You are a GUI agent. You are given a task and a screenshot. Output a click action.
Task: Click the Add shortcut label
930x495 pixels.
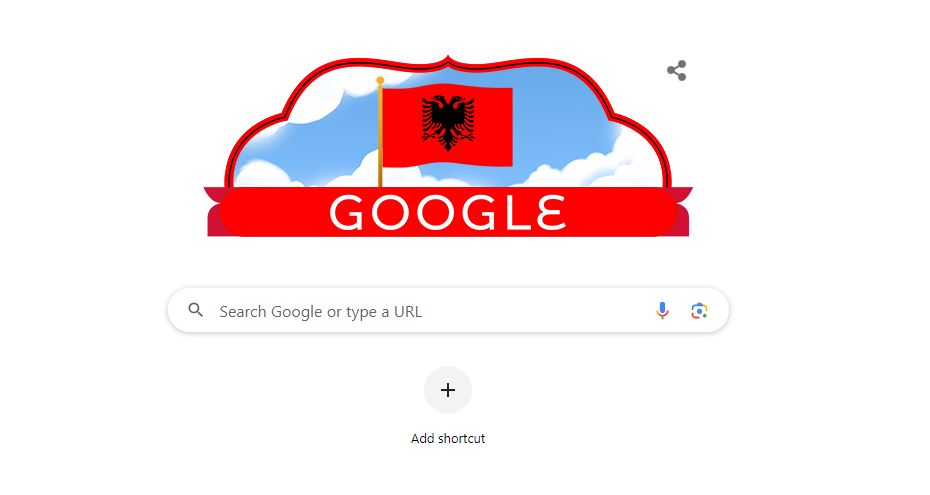(448, 438)
